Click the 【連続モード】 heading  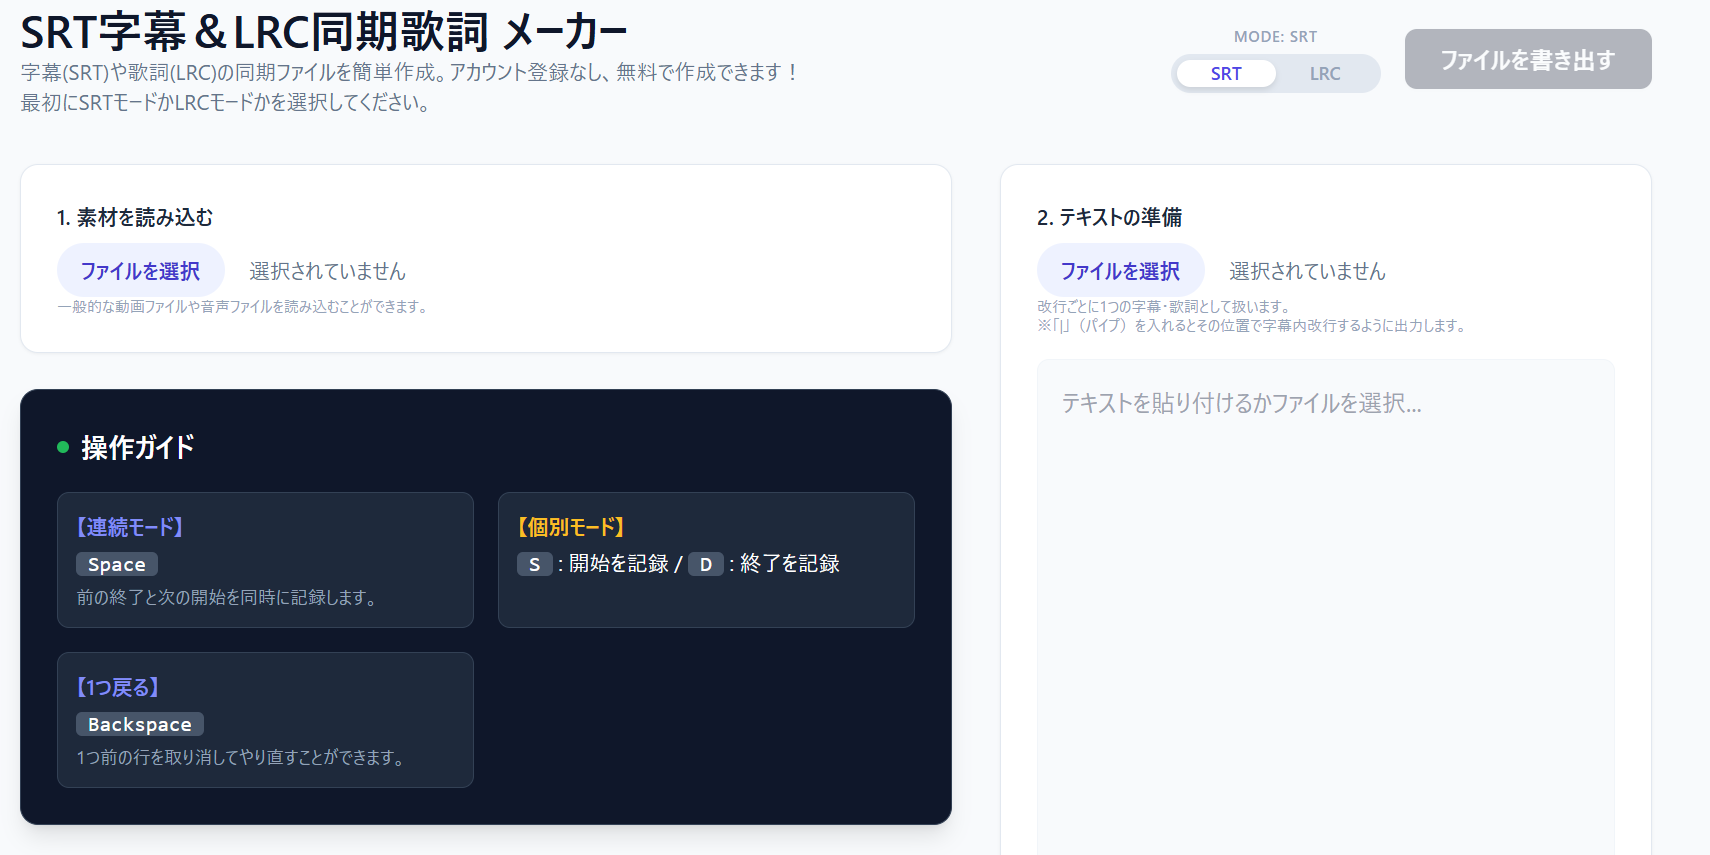pyautogui.click(x=130, y=527)
